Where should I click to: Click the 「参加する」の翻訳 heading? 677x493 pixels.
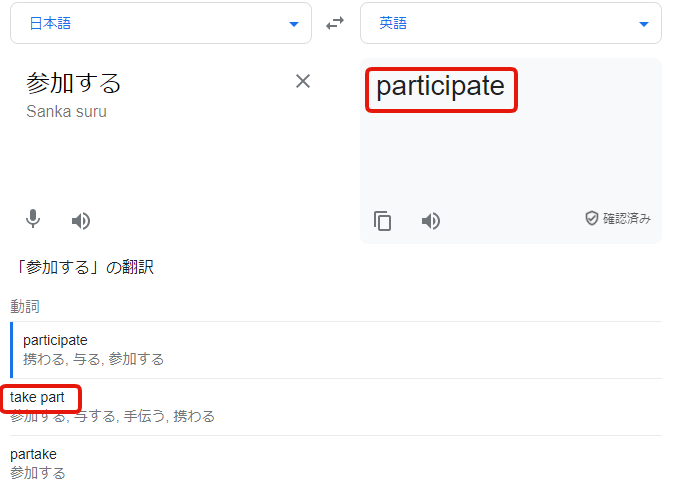coord(85,267)
